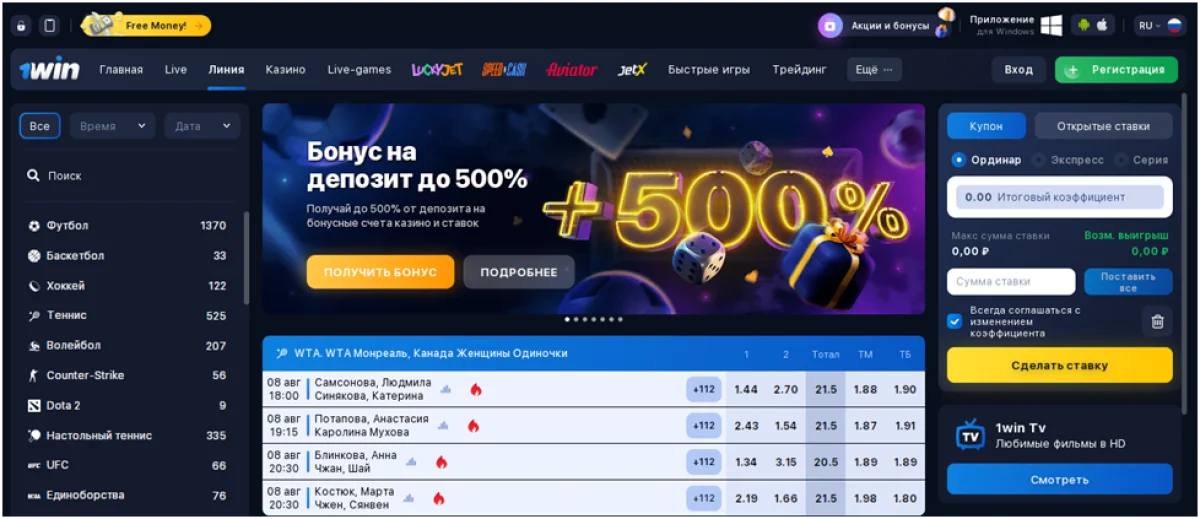Open the Казино menu item

click(x=285, y=70)
